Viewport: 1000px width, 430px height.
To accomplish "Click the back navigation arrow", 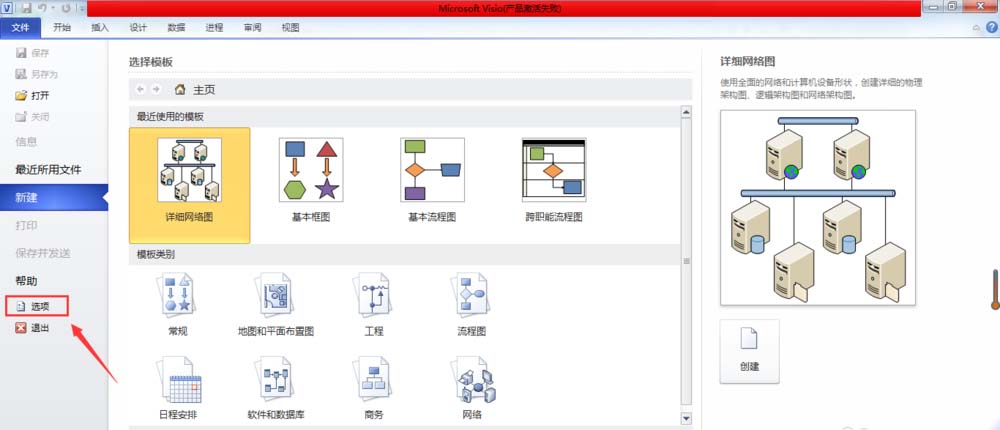I will tap(140, 89).
